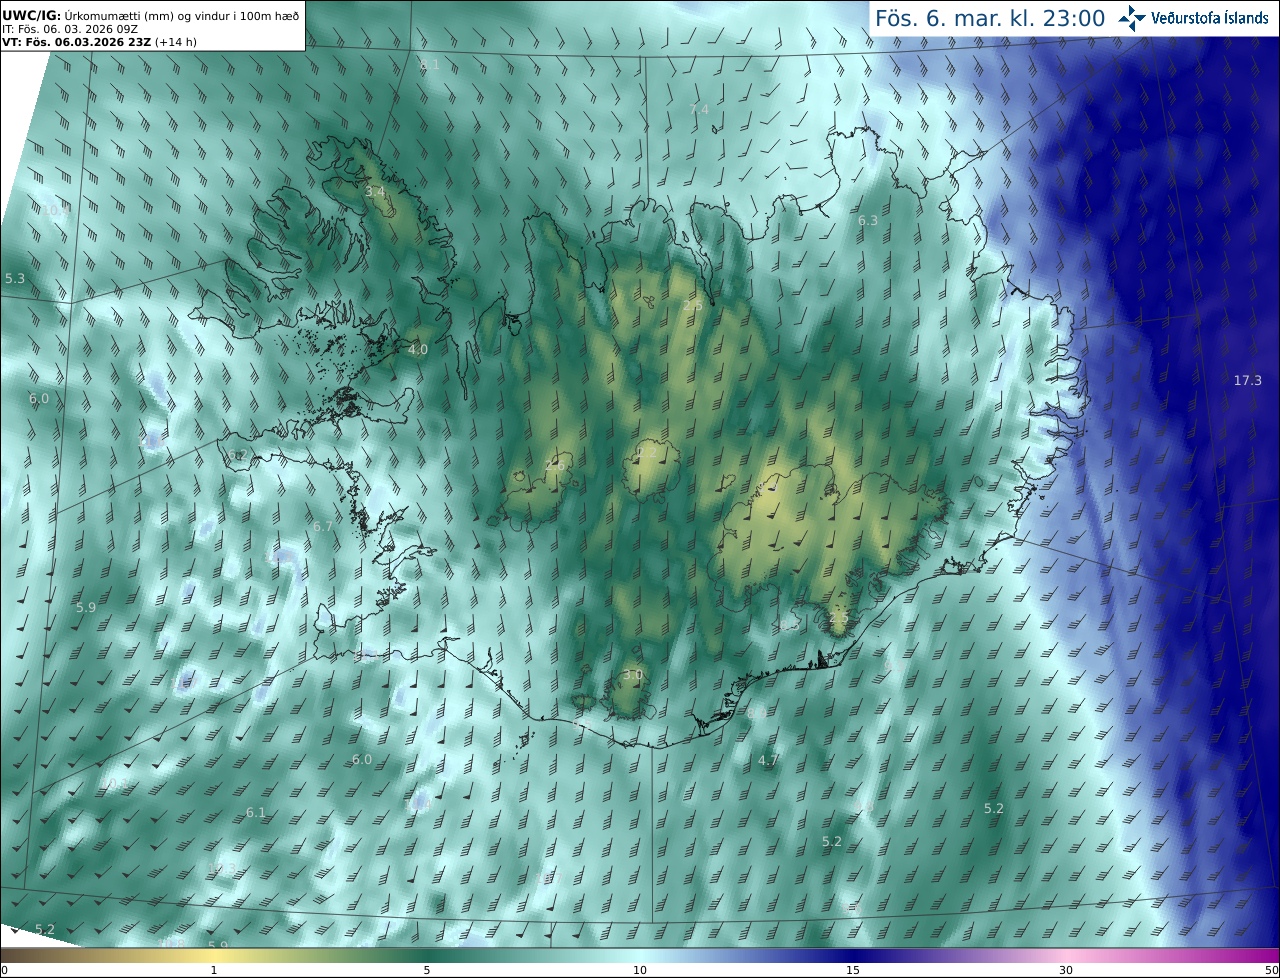Click the date header "Fös. 6. mar. kl. 23:00"
This screenshot has width=1280, height=978.
coord(990,18)
